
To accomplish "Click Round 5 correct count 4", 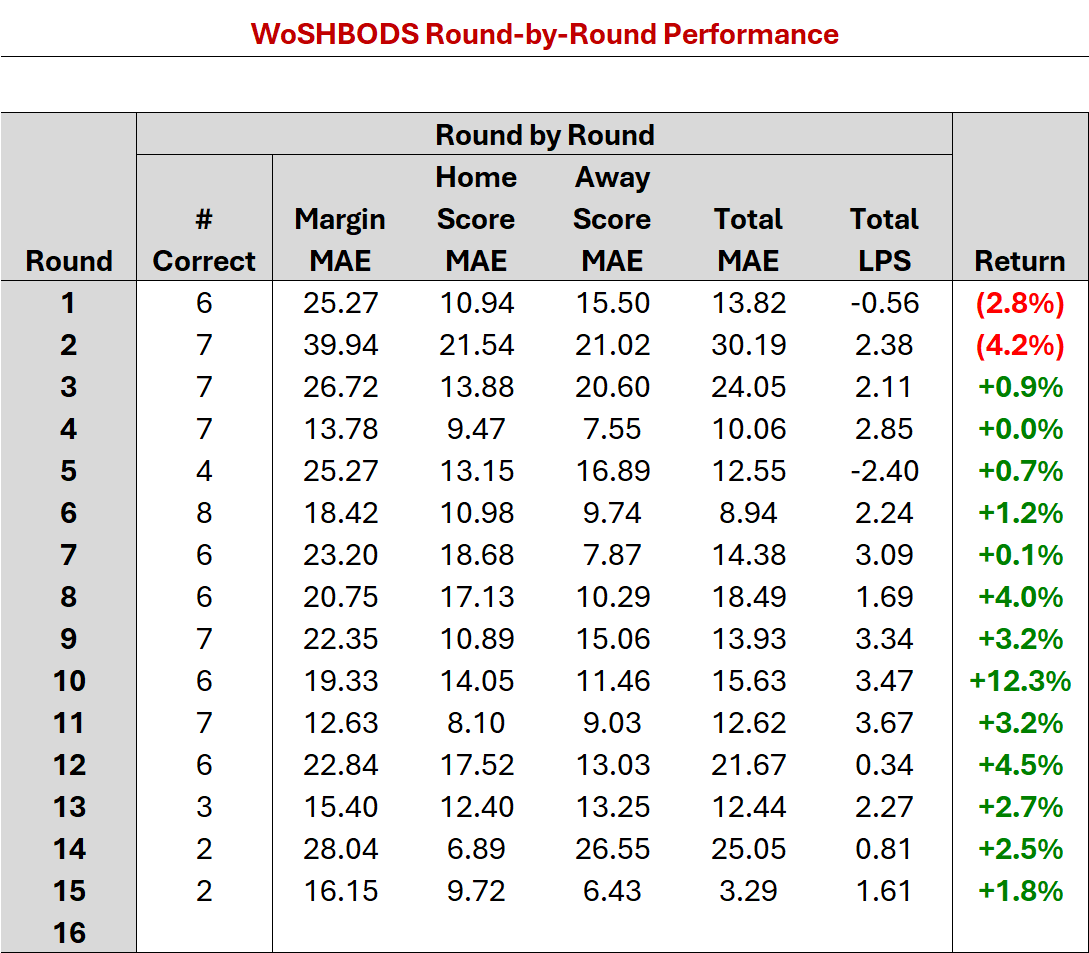I will tap(203, 471).
